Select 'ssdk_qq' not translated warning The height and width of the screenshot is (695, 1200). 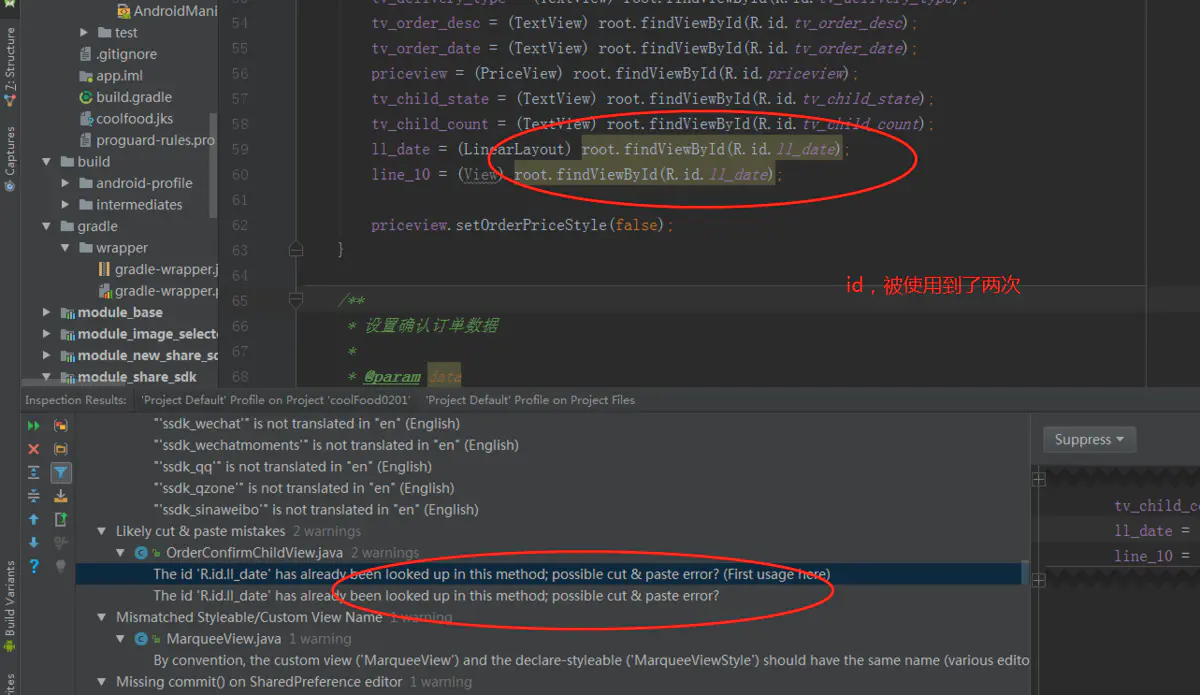(x=293, y=466)
